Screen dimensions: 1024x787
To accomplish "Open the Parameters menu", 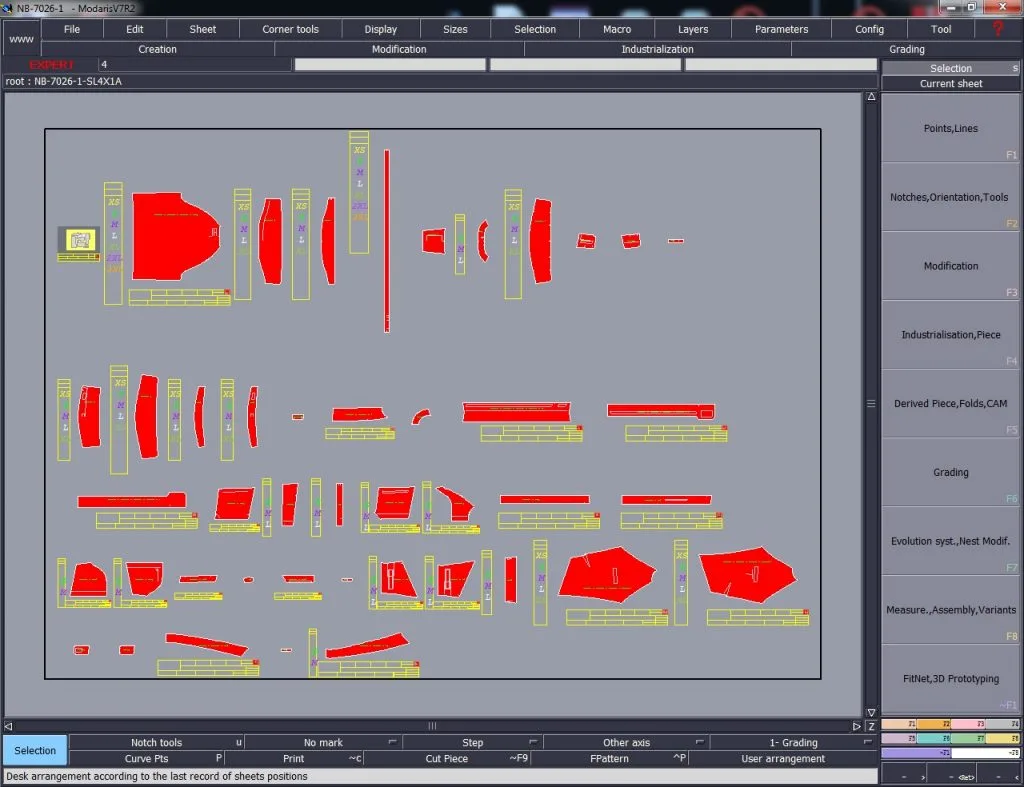I will [x=782, y=29].
